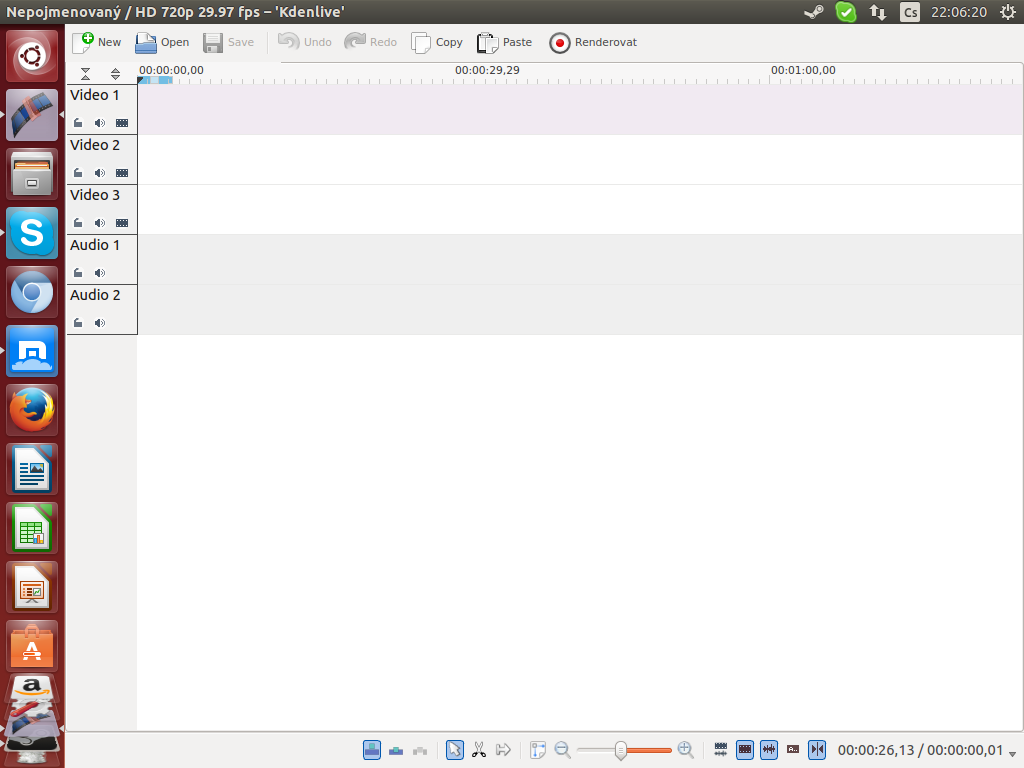Hide video of Video 2 track
Image resolution: width=1024 pixels, height=768 pixels.
point(122,173)
